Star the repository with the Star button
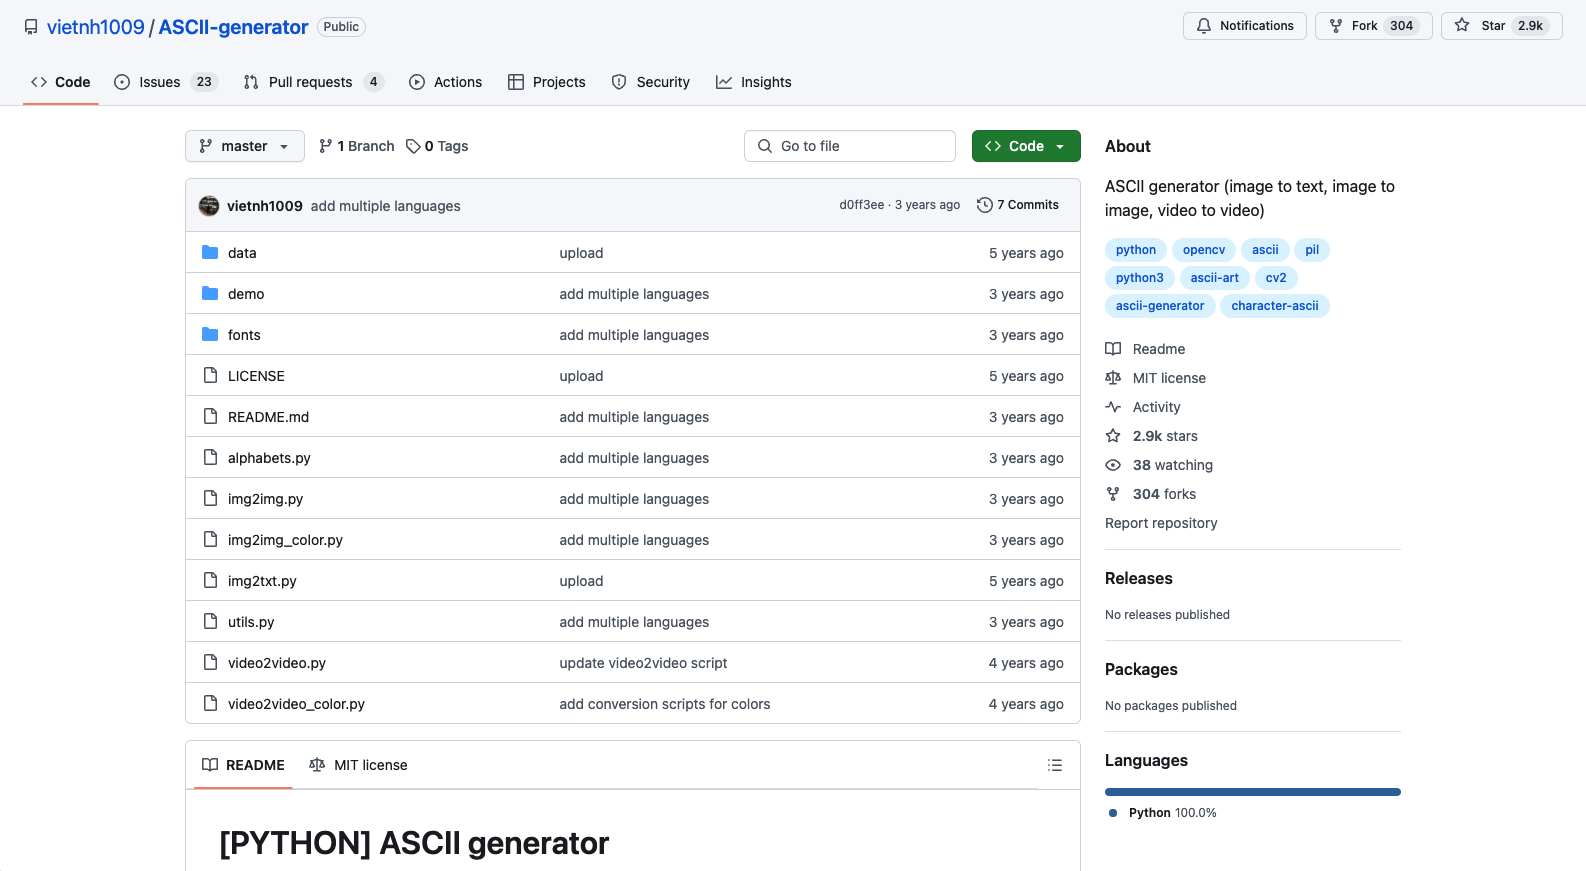 [x=1502, y=26]
